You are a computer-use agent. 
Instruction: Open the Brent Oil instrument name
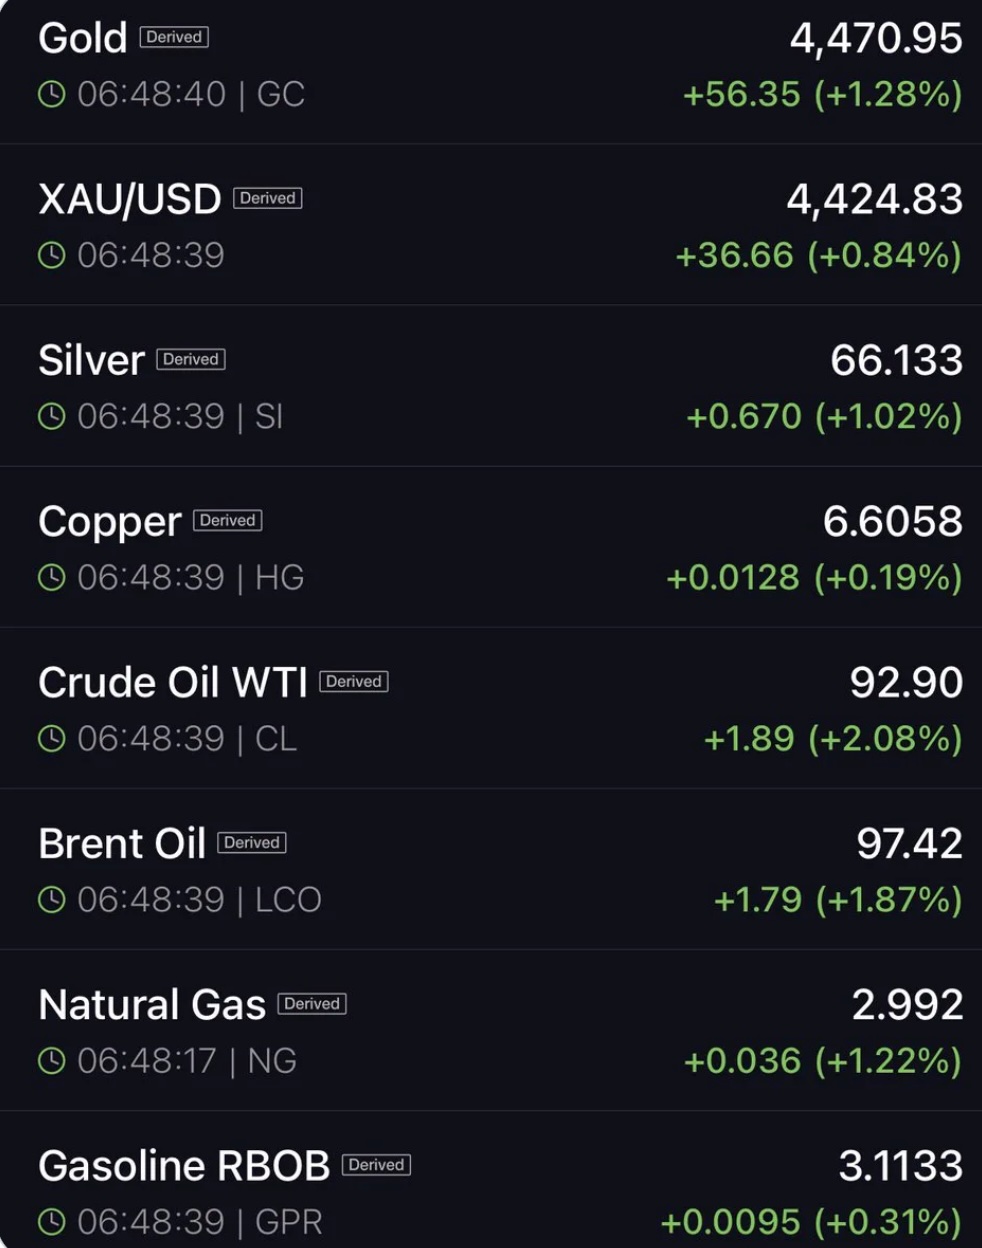122,843
